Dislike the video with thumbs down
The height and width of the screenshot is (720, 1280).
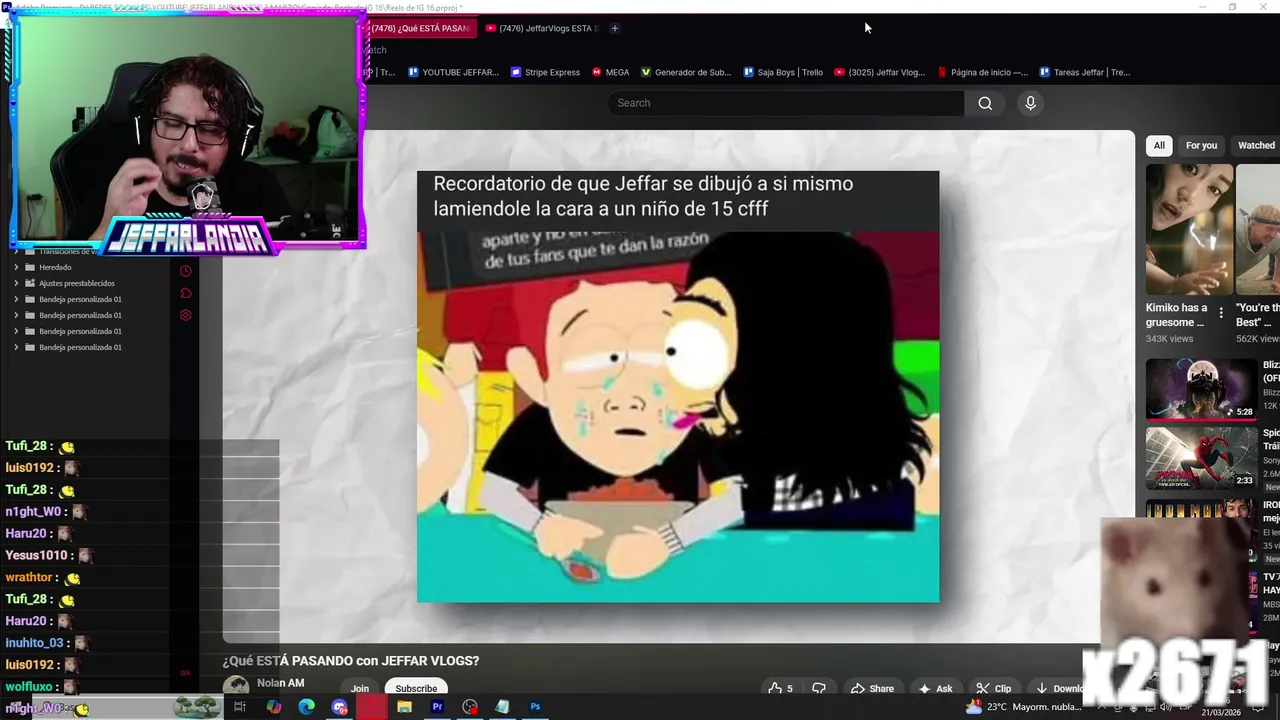(x=819, y=688)
